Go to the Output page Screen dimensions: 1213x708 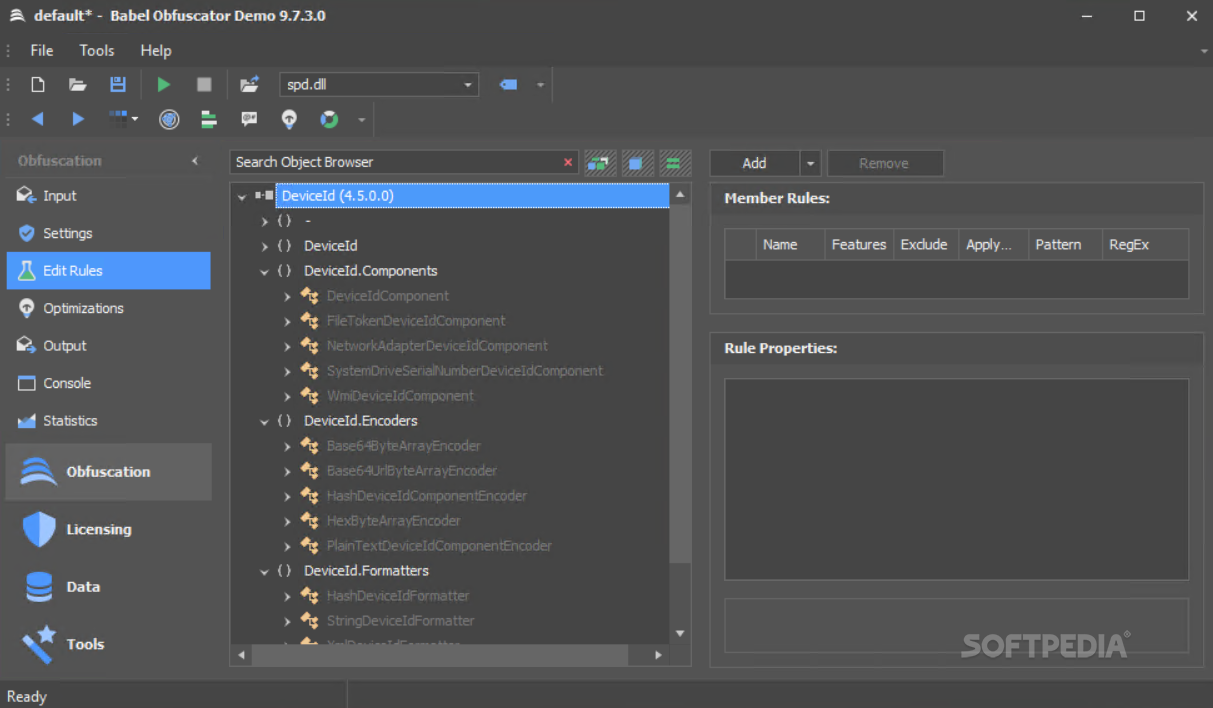108,346
